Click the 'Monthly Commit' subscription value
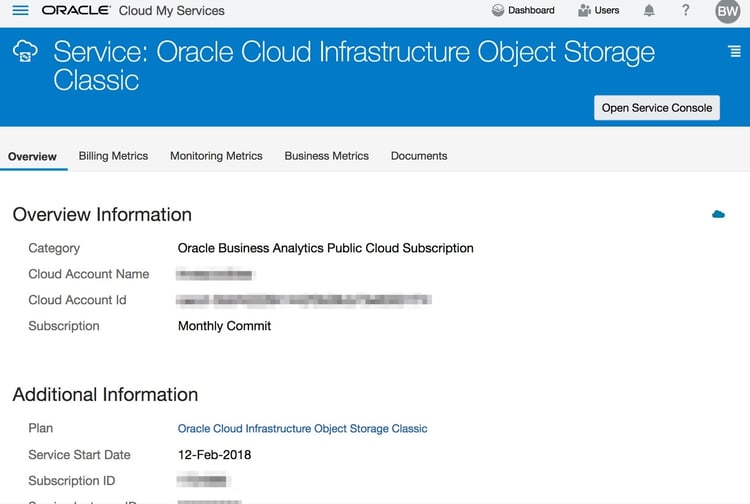This screenshot has height=504, width=750. [224, 326]
